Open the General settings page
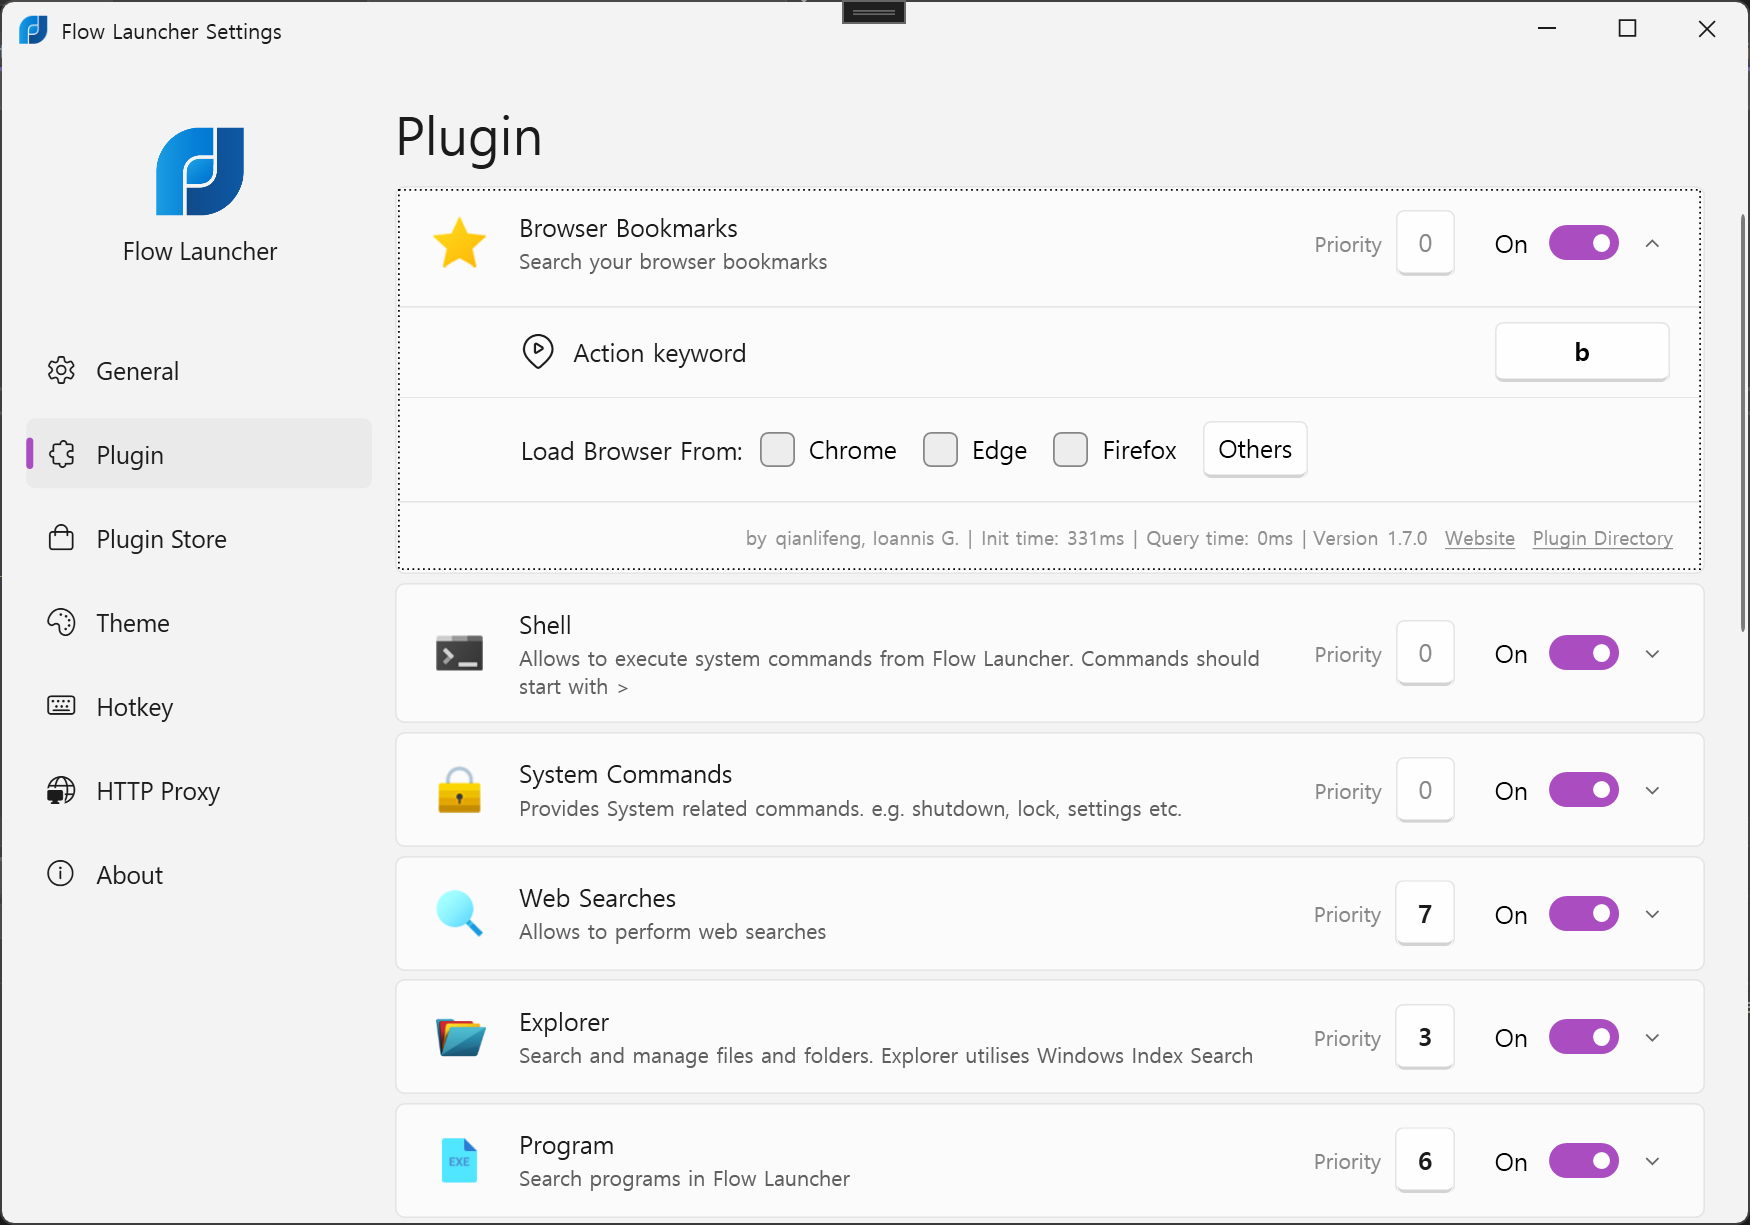 [199, 370]
